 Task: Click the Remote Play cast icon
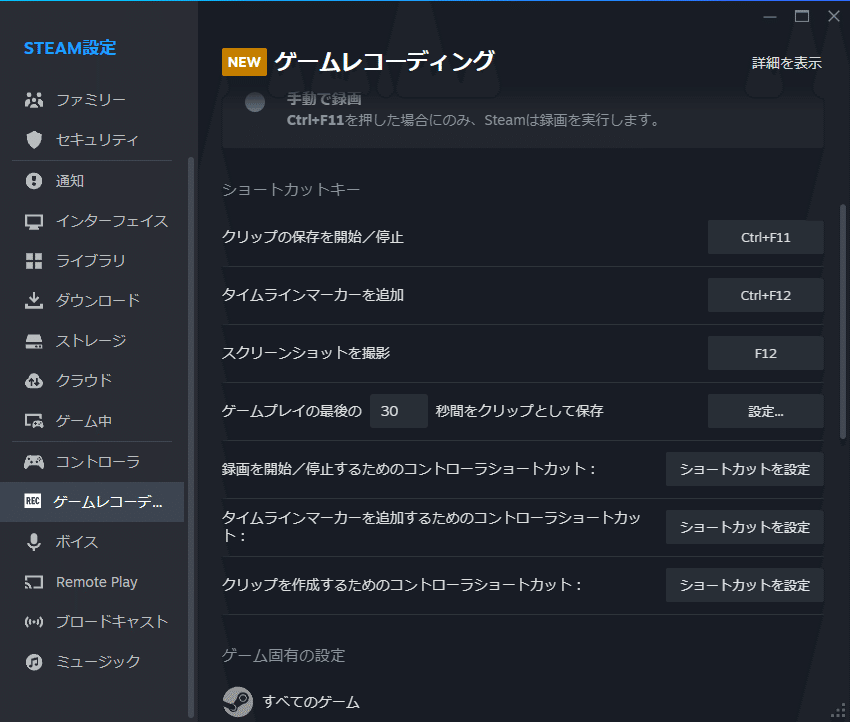pyautogui.click(x=34, y=582)
